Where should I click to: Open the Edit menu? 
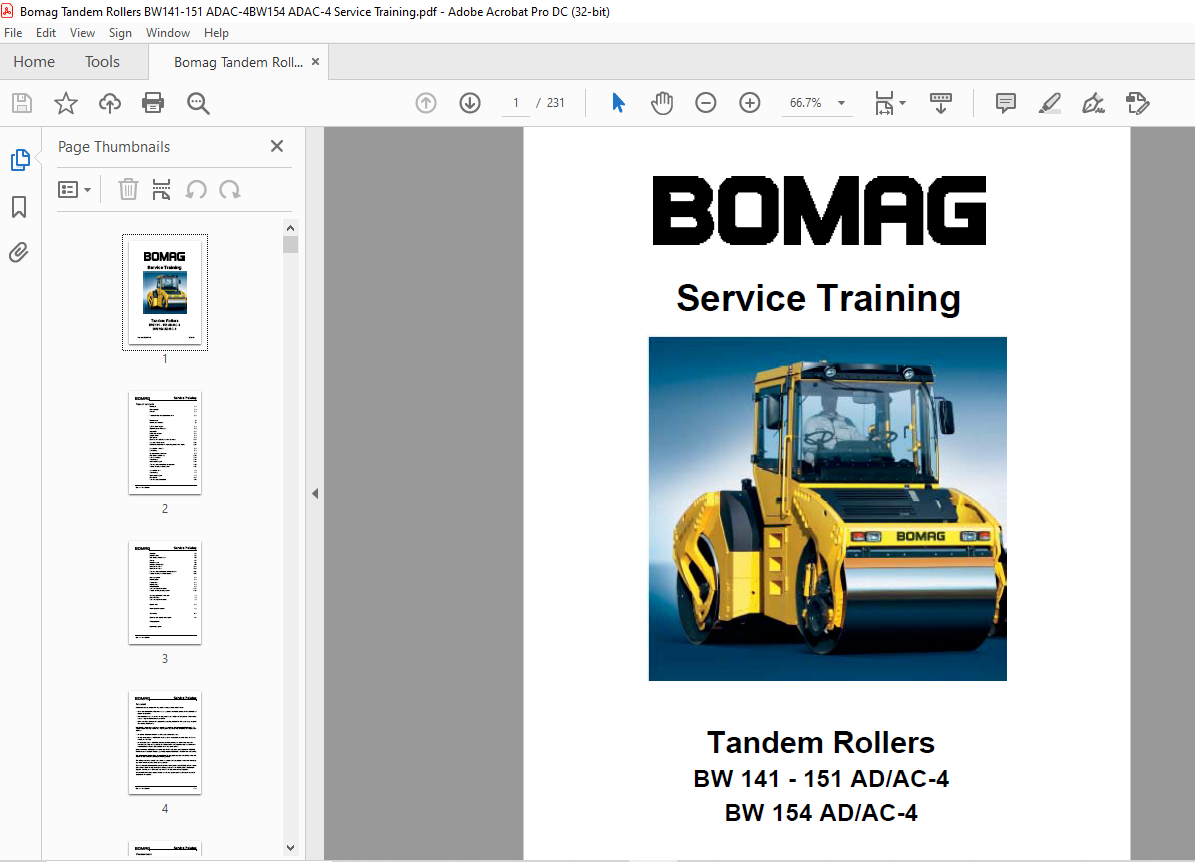click(x=46, y=33)
